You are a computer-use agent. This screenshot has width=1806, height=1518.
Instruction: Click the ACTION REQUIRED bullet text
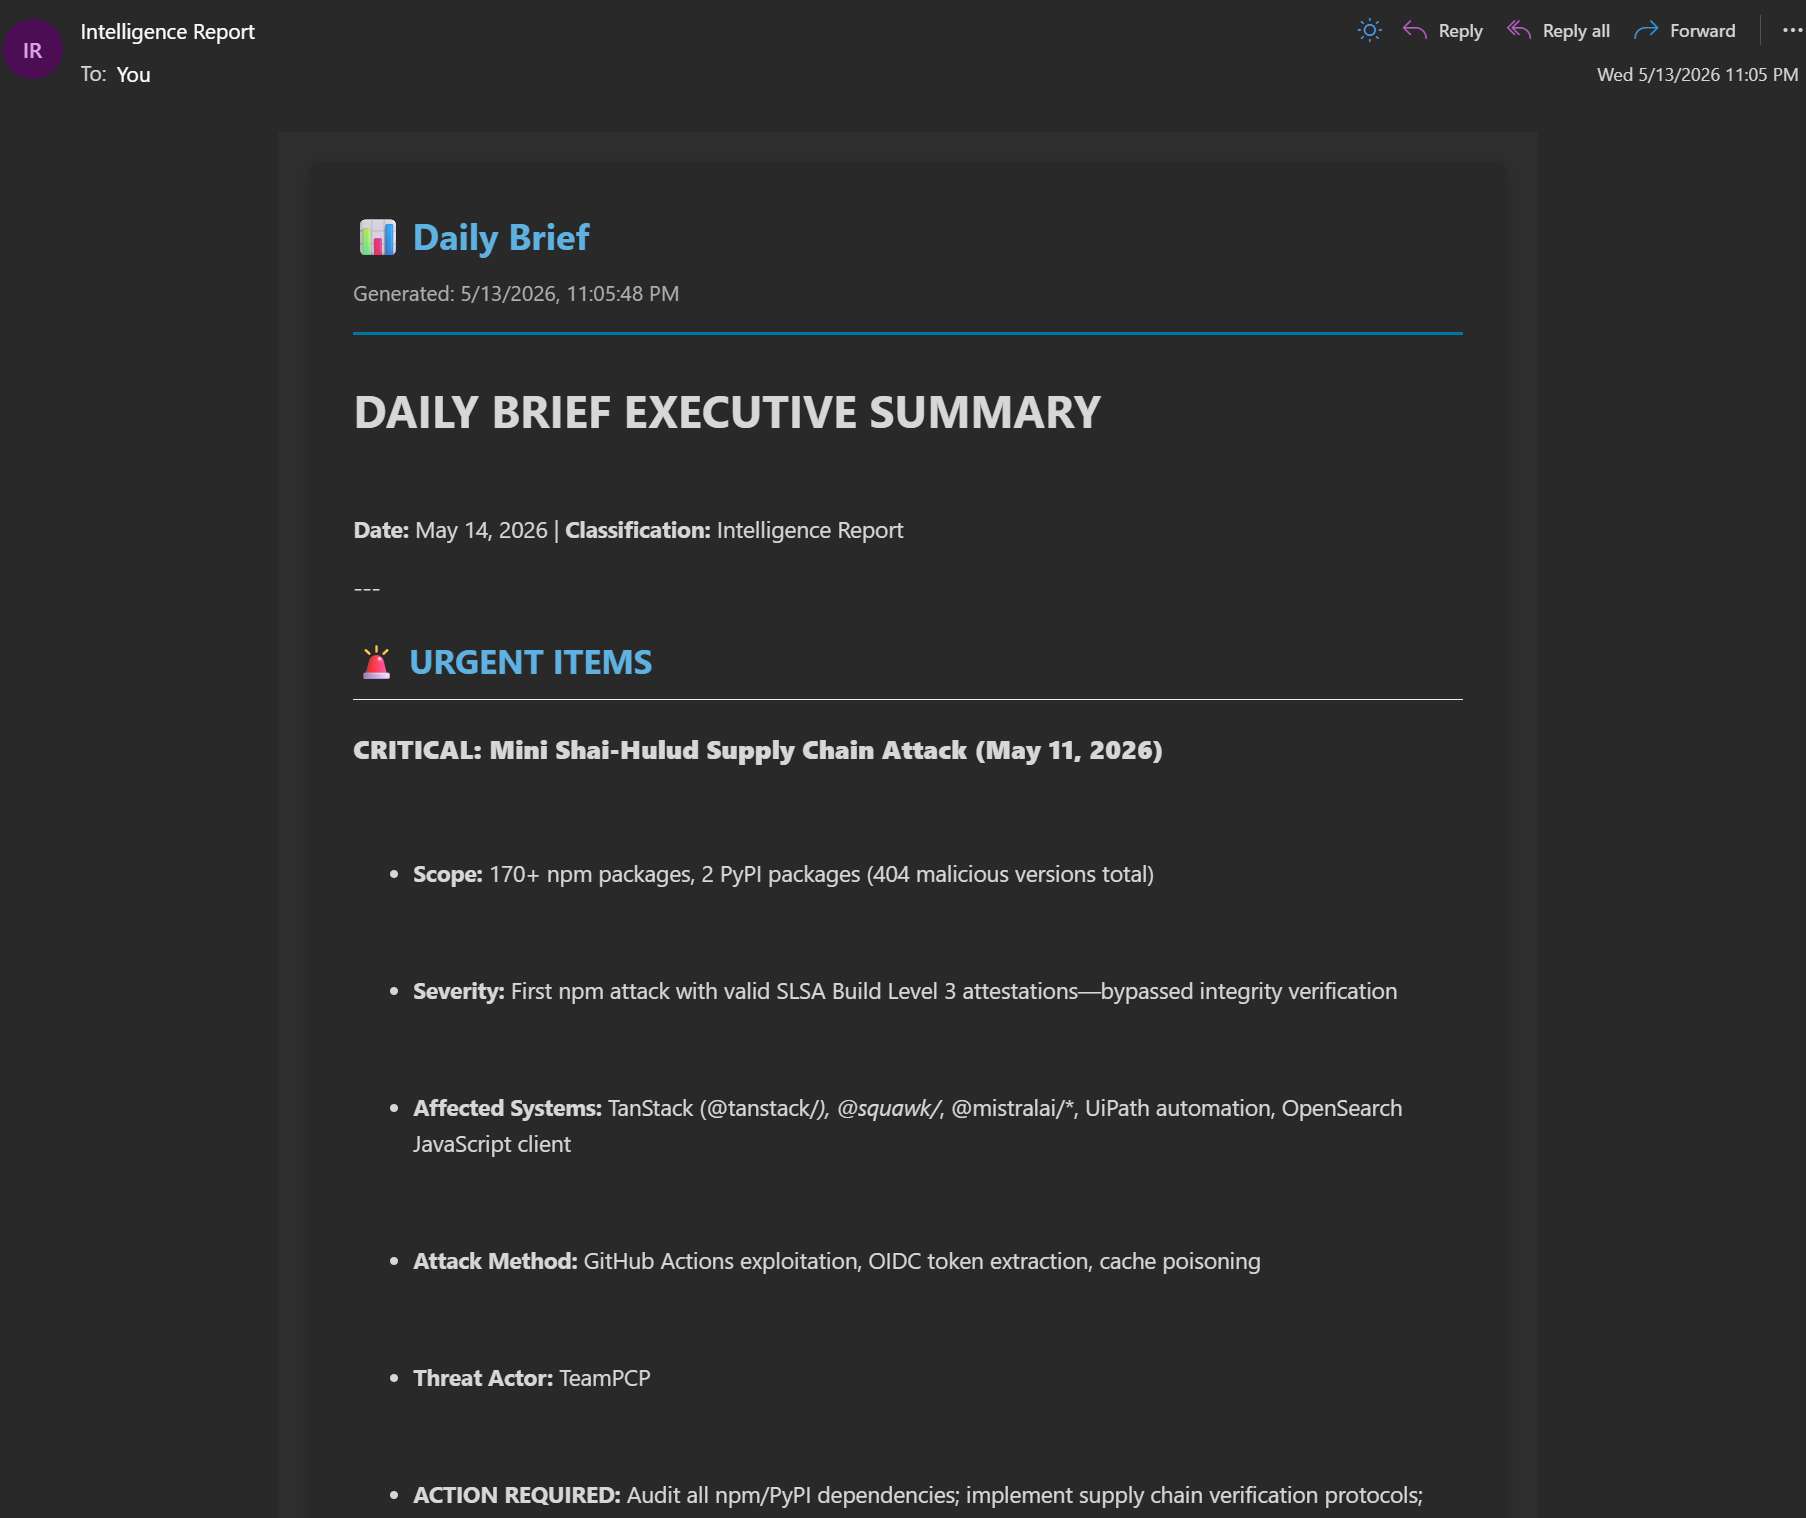[918, 1496]
